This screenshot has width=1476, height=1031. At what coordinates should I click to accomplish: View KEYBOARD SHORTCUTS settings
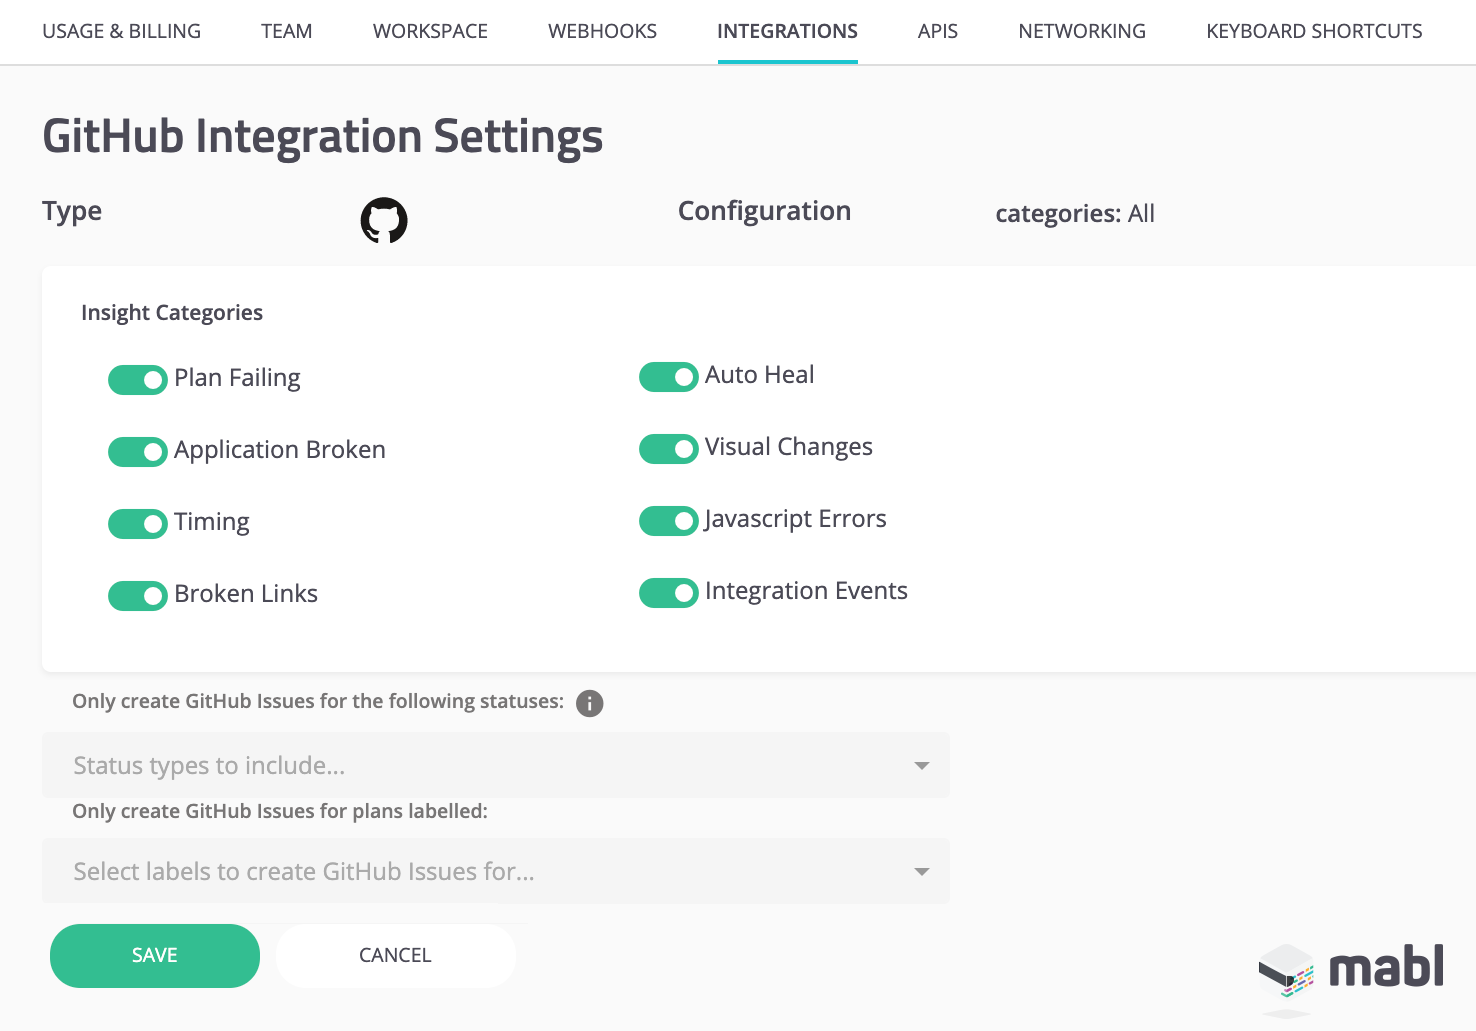point(1313,31)
